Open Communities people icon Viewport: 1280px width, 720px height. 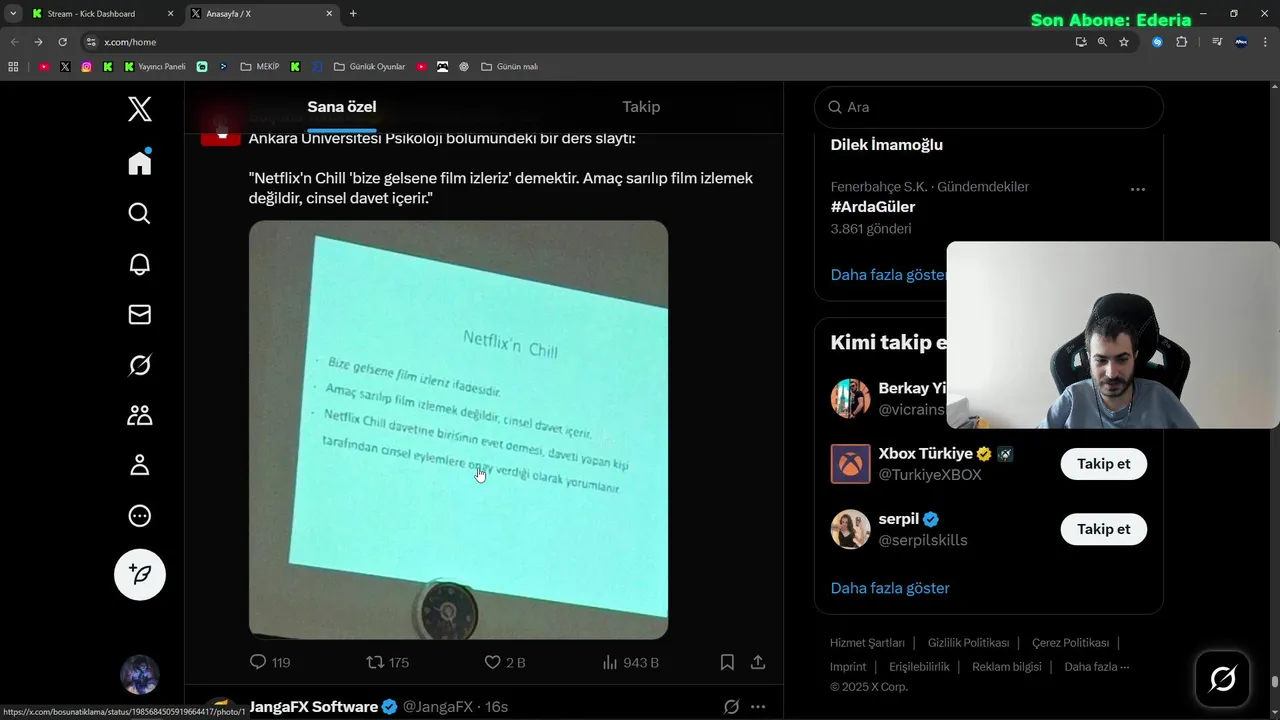pos(140,415)
